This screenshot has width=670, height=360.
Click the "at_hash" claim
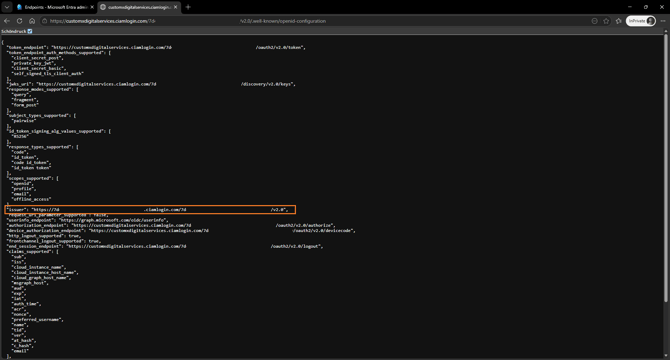click(24, 340)
